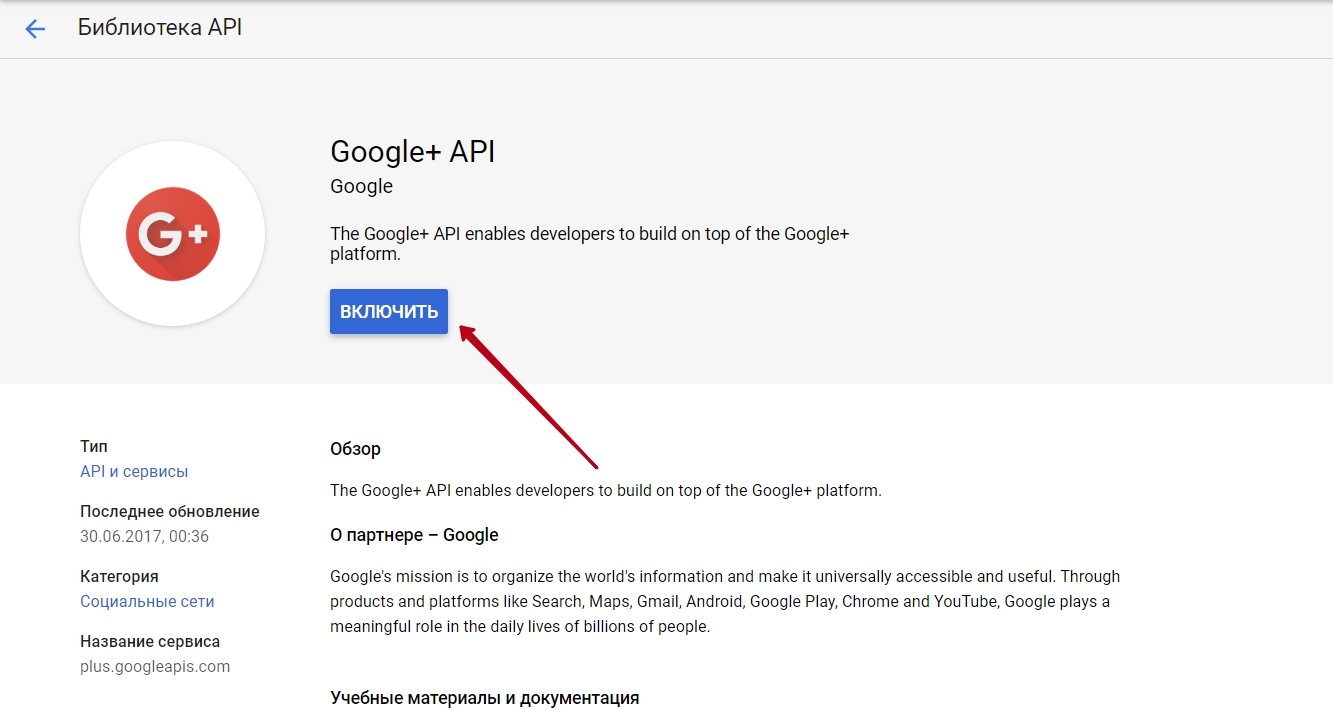Viewport: 1333px width, 709px height.
Task: Click the overview sentence under 'Обзор'
Action: (606, 490)
